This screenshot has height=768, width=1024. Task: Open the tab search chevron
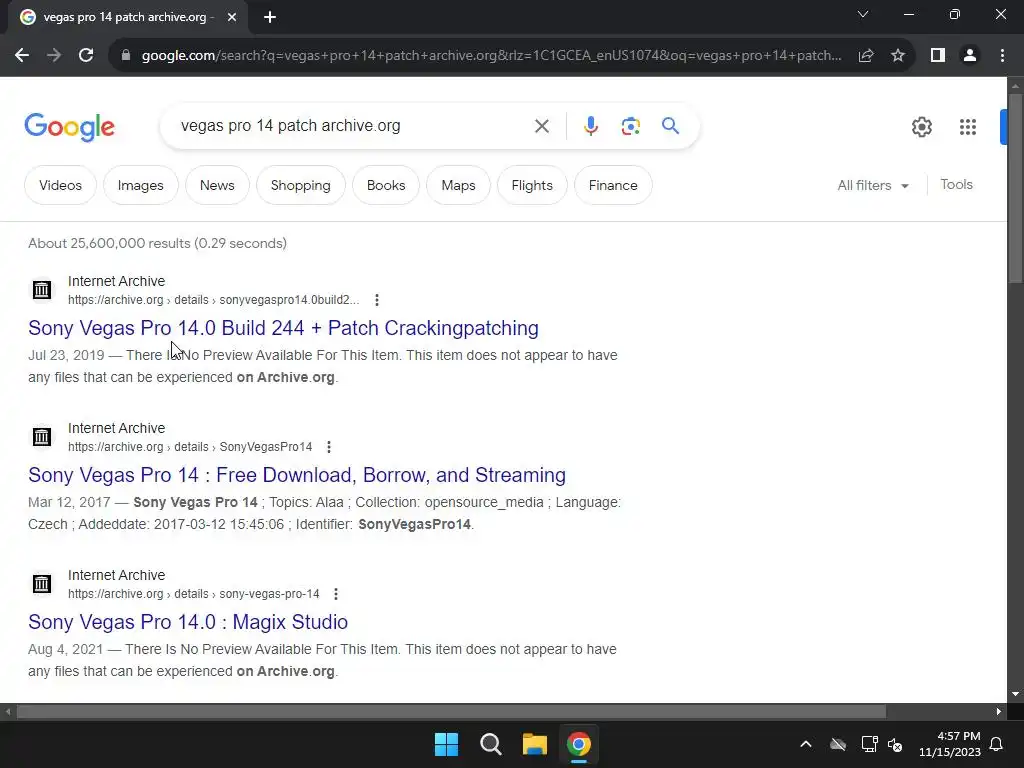(x=863, y=14)
